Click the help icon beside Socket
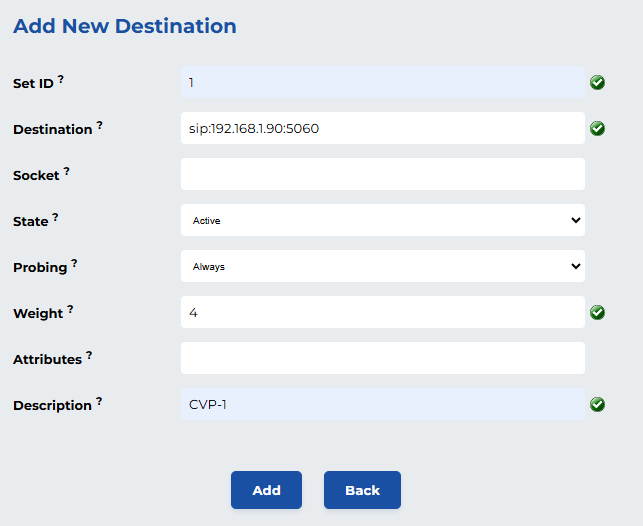 pyautogui.click(x=67, y=171)
